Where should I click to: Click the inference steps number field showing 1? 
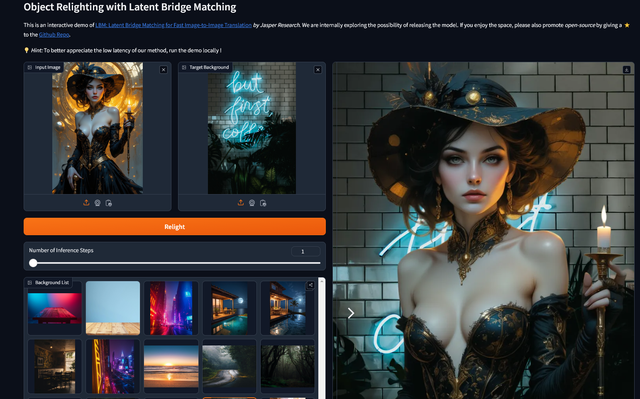click(x=306, y=251)
